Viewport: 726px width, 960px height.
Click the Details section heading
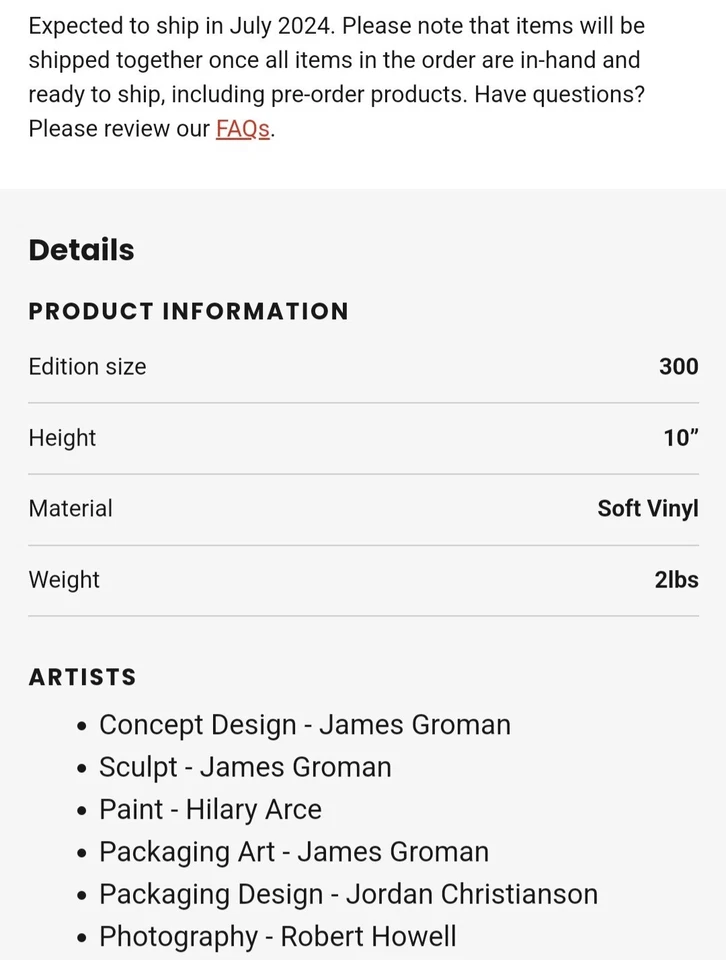[x=81, y=250]
